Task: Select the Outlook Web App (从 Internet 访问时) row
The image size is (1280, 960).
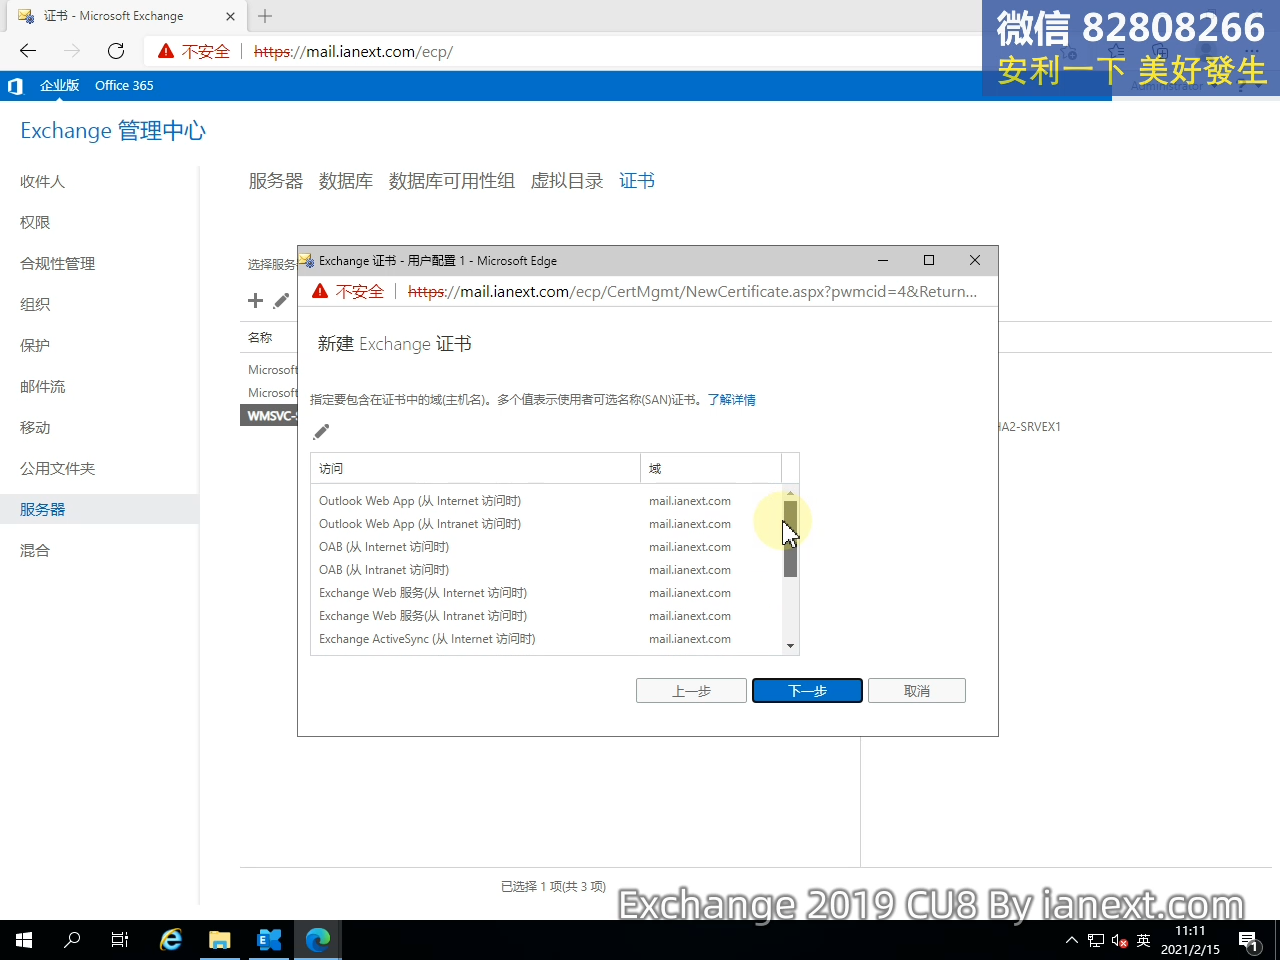Action: [x=546, y=501]
